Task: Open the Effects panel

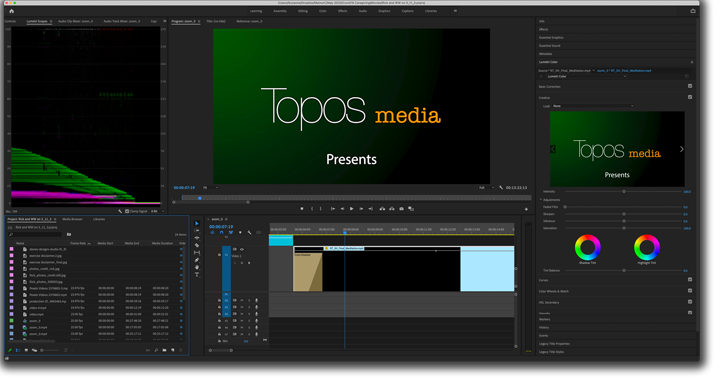Action: pos(544,29)
